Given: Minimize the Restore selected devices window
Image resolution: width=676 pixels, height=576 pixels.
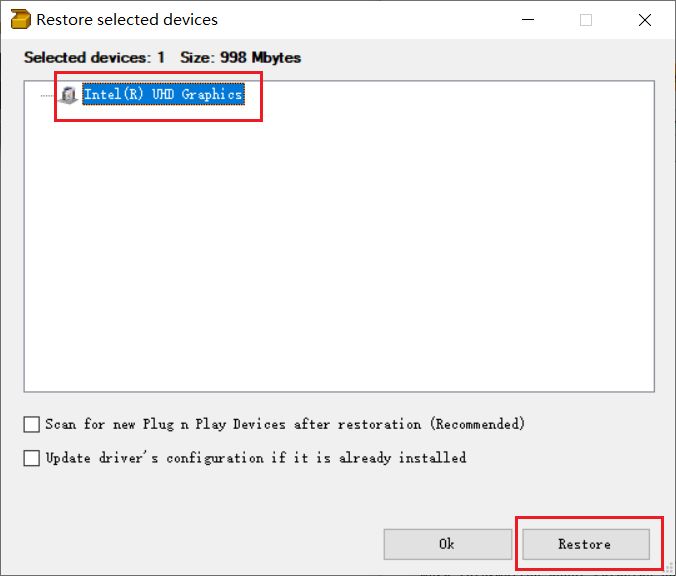Looking at the screenshot, I should [531, 20].
